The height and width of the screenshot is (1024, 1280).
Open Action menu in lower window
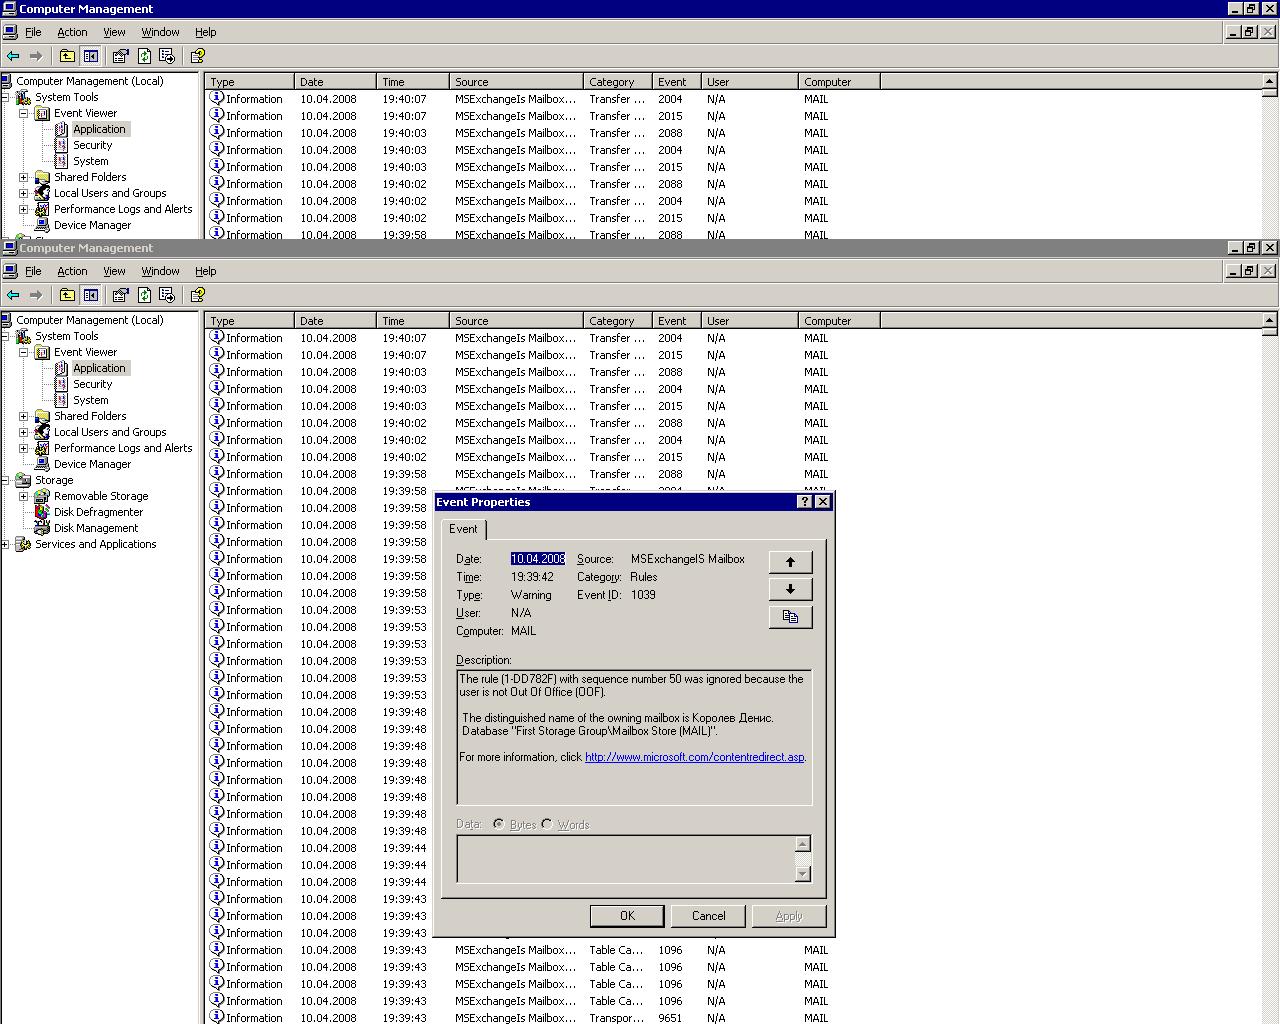point(72,271)
